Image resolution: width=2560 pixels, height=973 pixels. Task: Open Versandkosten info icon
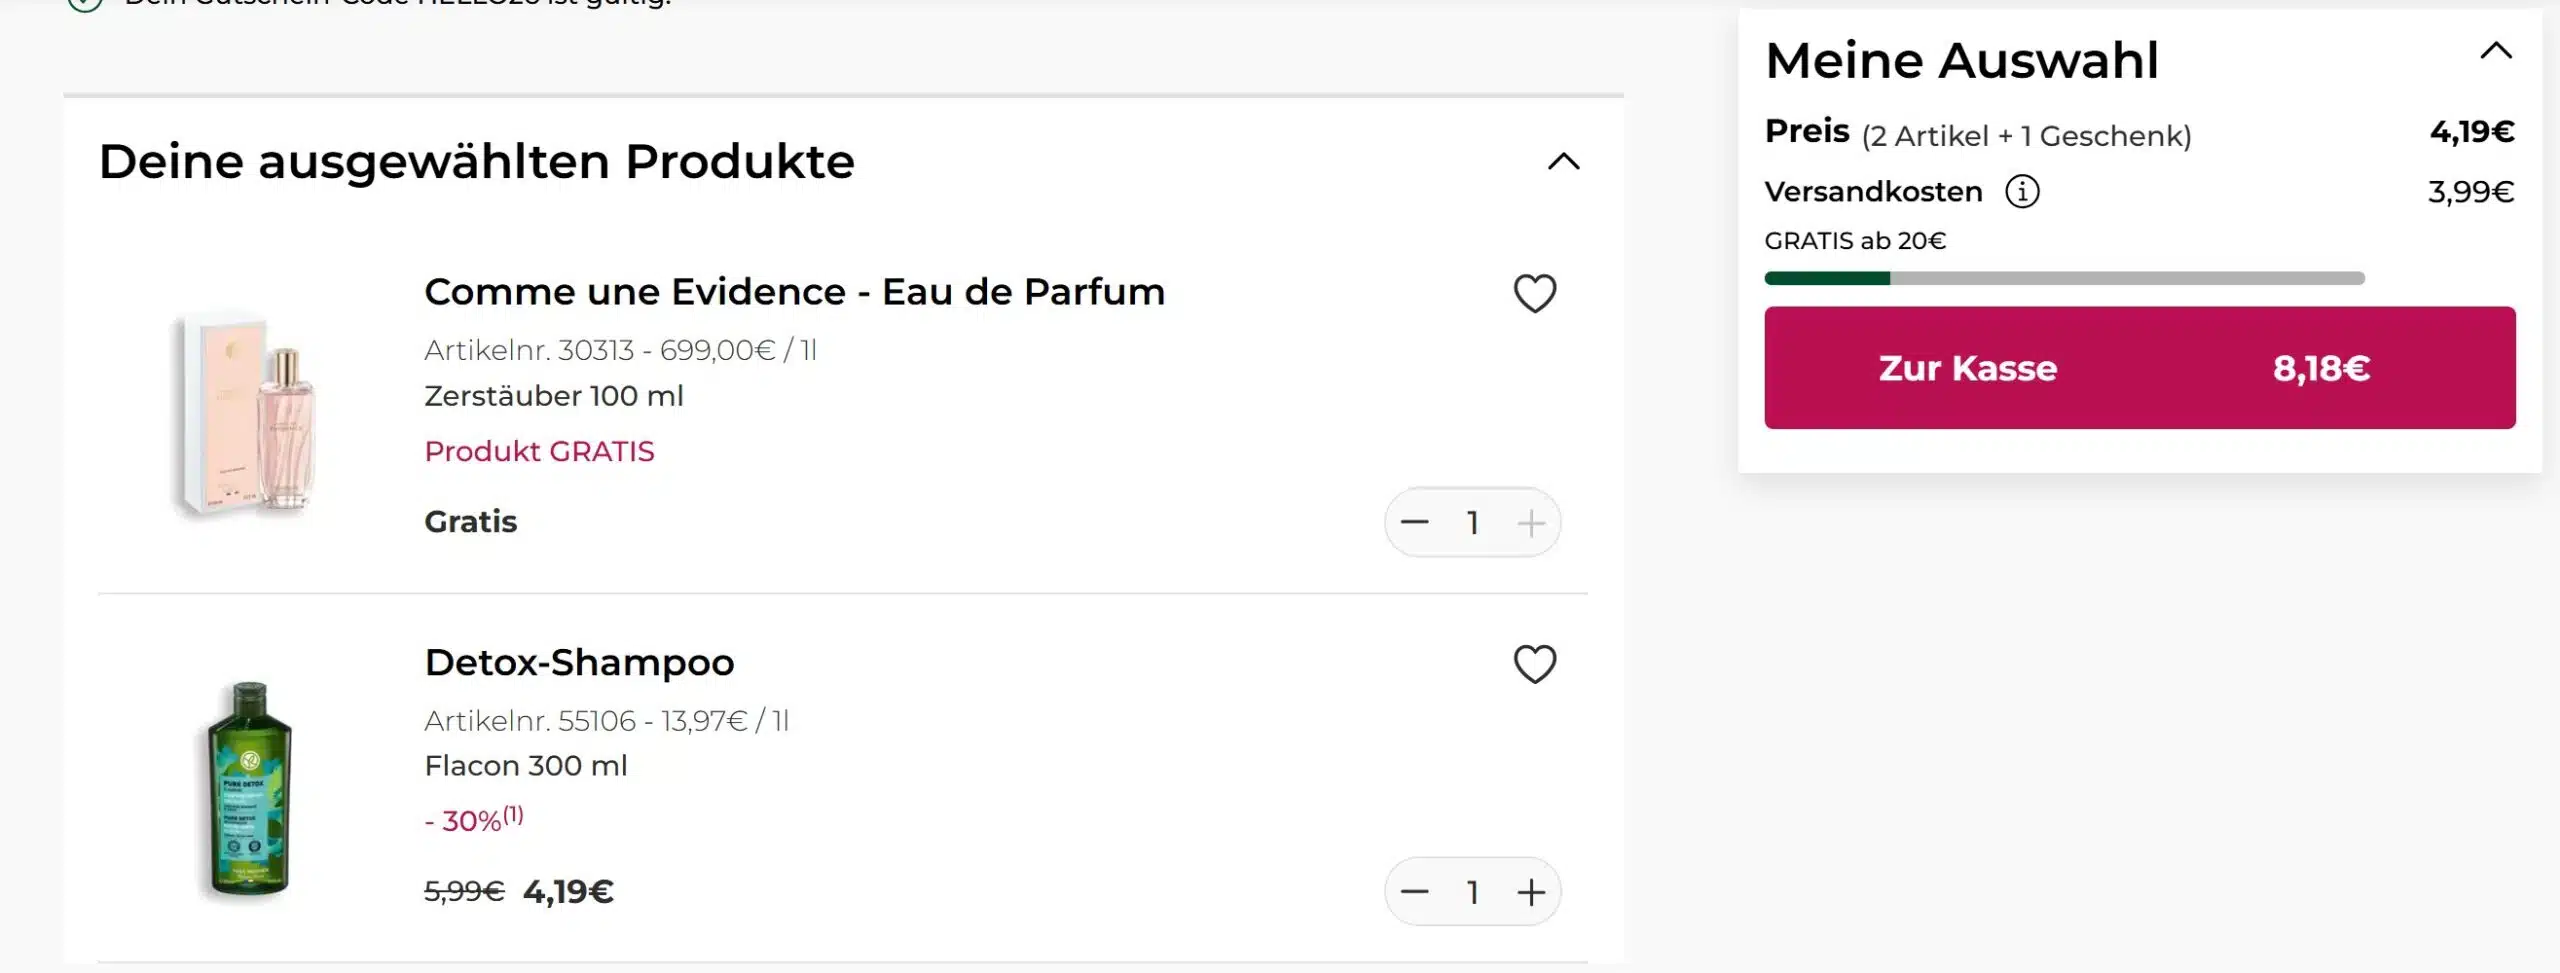point(2022,191)
